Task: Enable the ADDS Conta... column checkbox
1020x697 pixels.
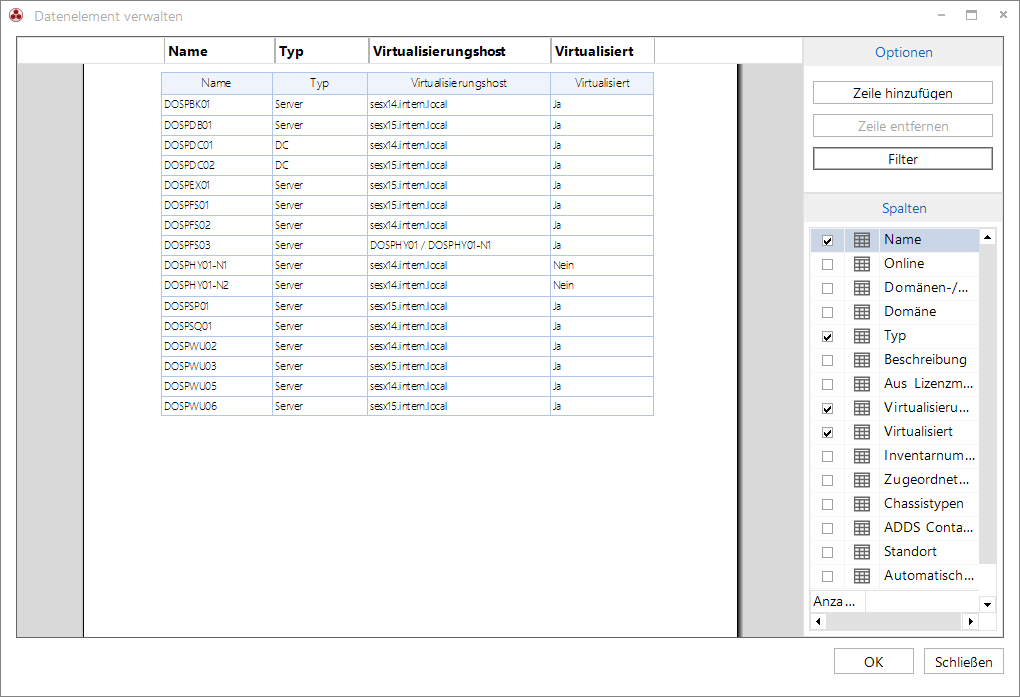Action: (827, 528)
